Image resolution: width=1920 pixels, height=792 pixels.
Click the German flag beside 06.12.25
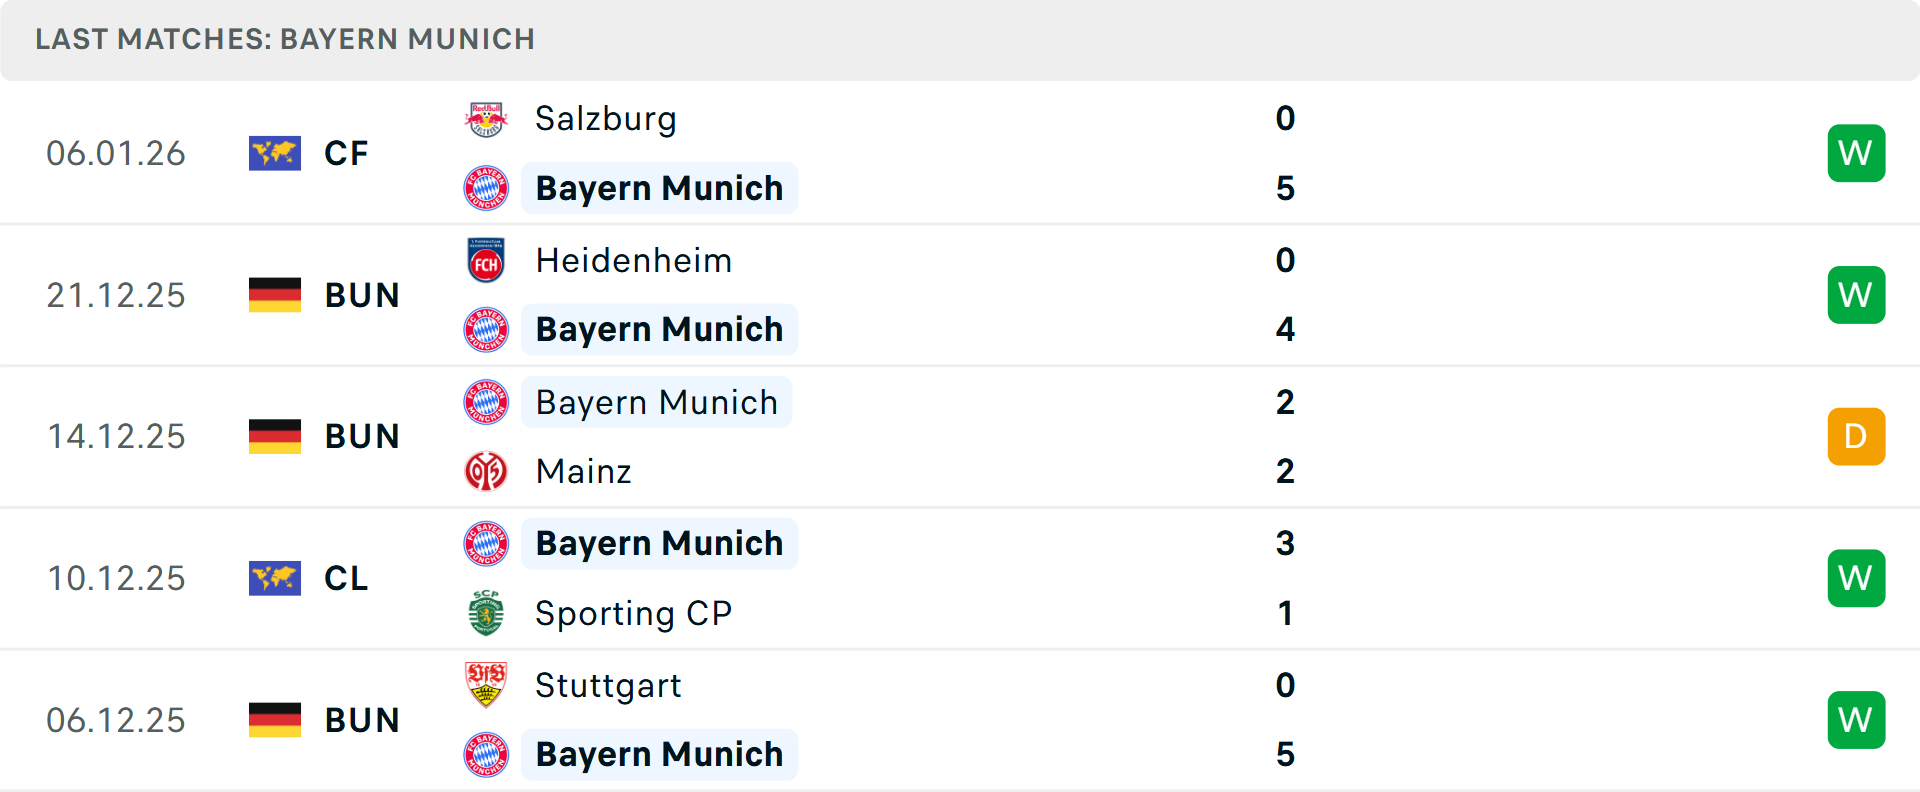275,720
